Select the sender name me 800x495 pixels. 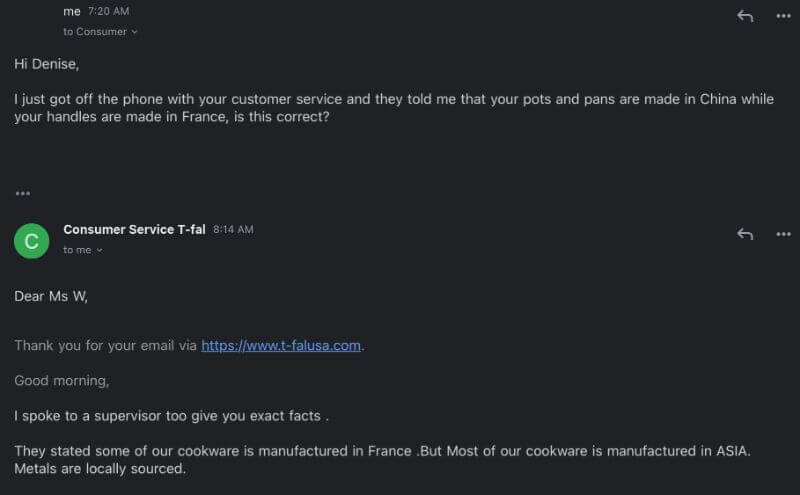coord(72,11)
